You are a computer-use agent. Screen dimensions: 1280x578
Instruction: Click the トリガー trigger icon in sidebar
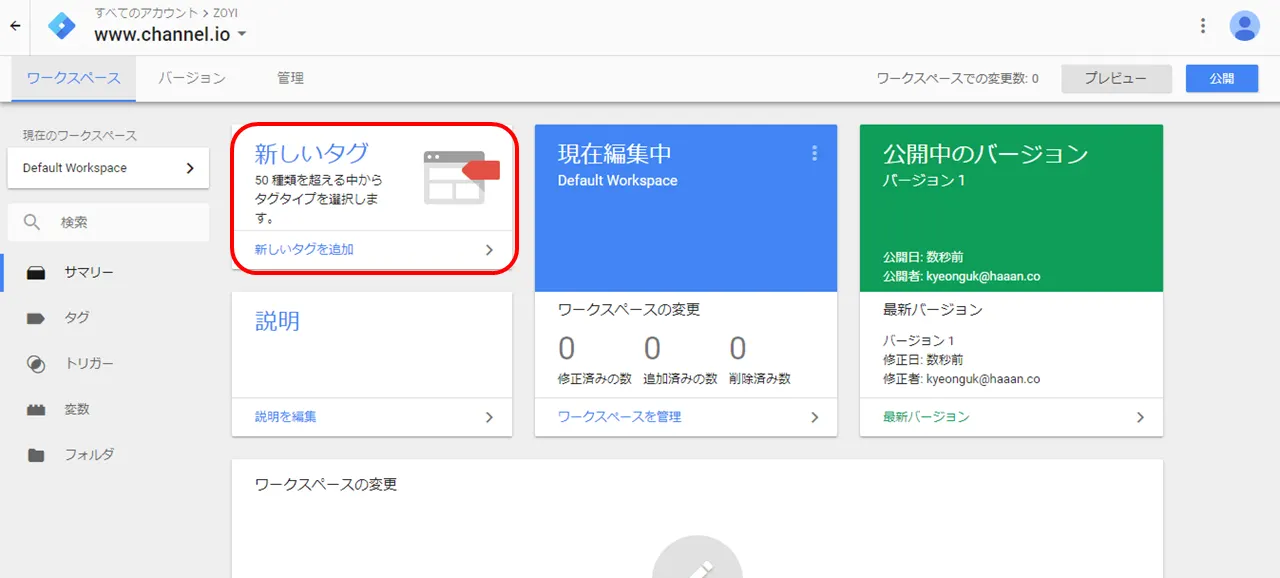click(36, 364)
